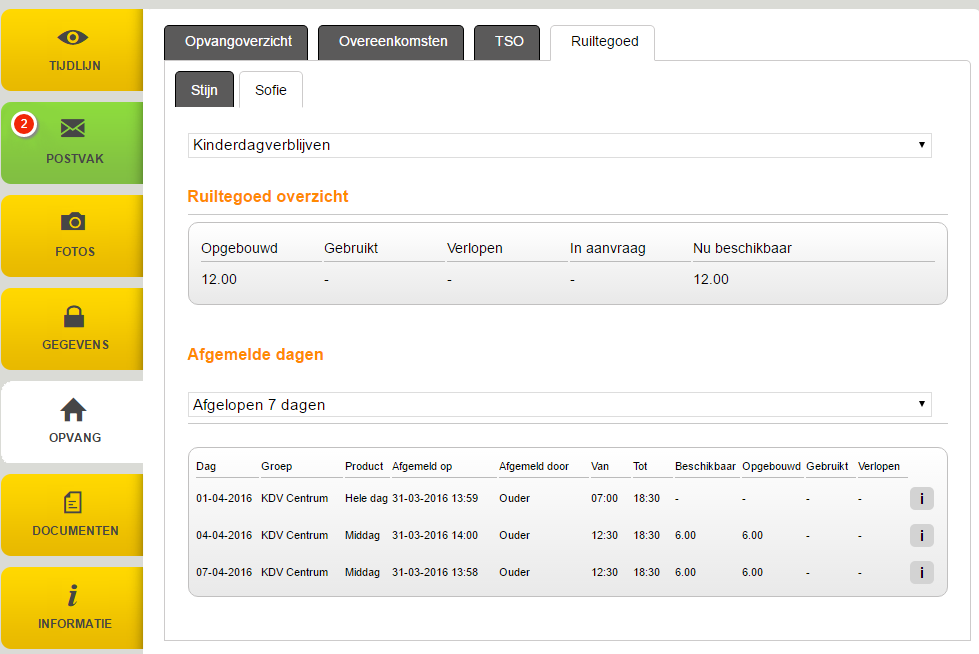Select the Sofie child tab

270,90
